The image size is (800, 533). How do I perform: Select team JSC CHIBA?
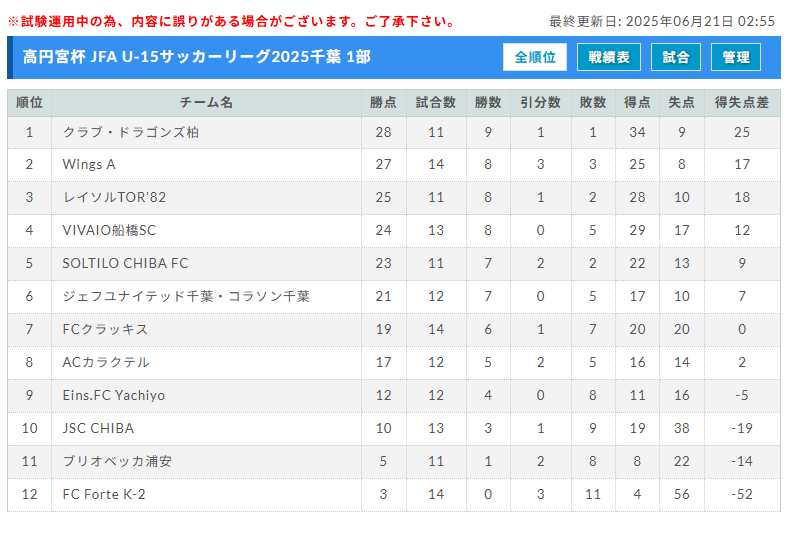click(98, 428)
